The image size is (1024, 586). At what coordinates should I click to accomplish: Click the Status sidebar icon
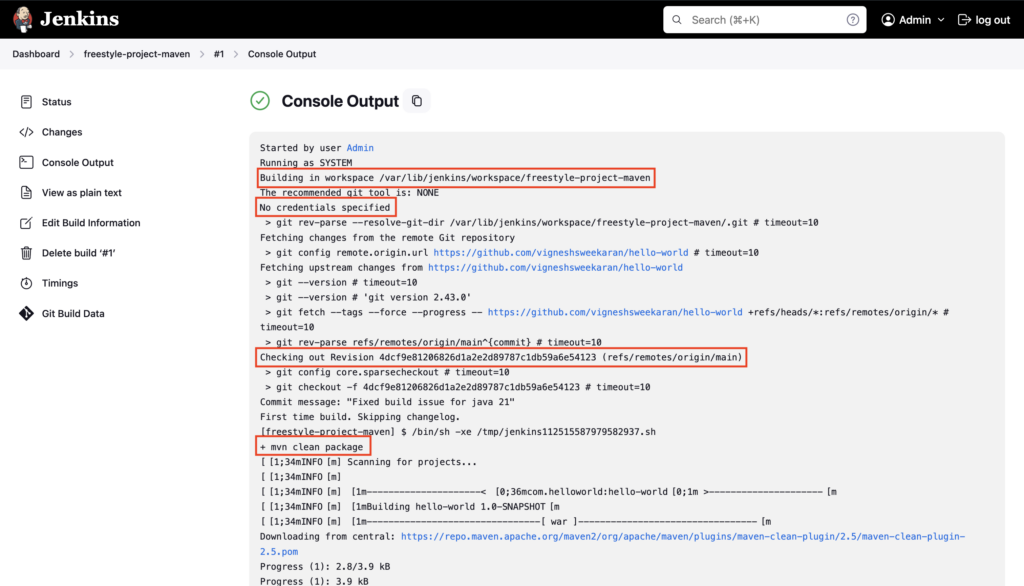(26, 102)
